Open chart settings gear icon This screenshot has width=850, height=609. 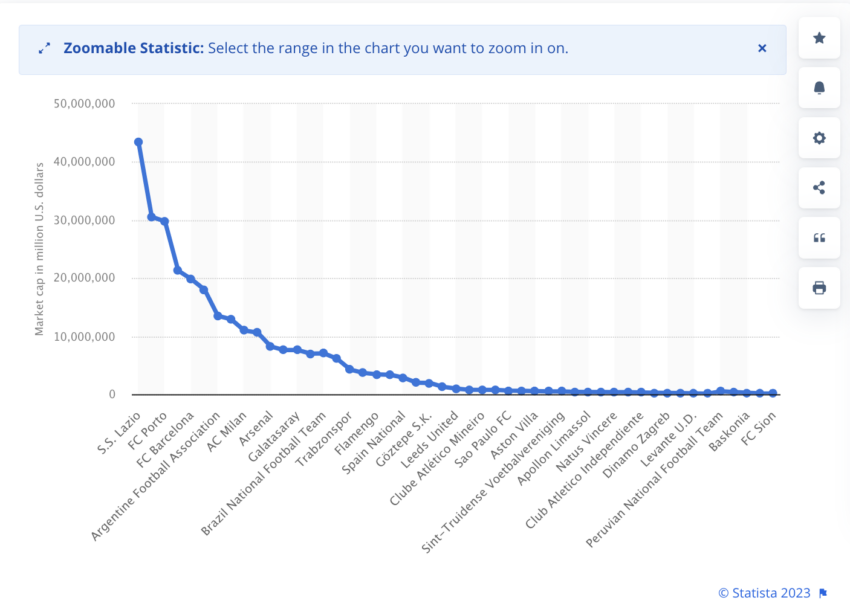[x=819, y=138]
